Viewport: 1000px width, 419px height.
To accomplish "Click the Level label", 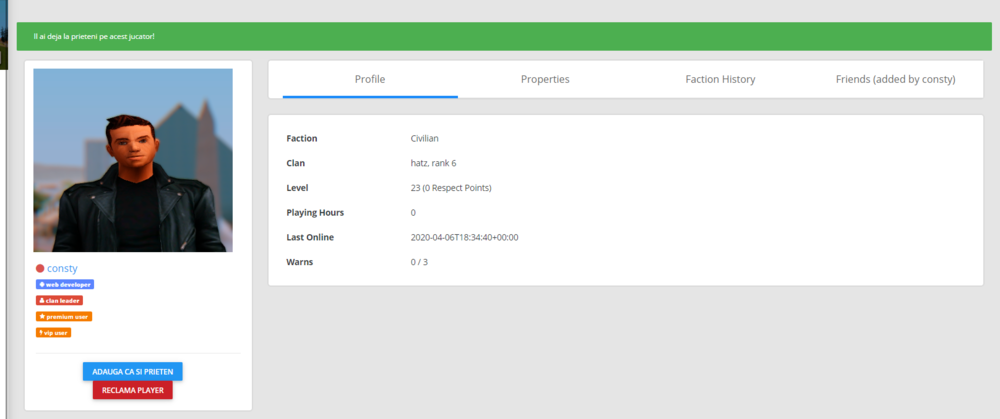I will click(298, 188).
